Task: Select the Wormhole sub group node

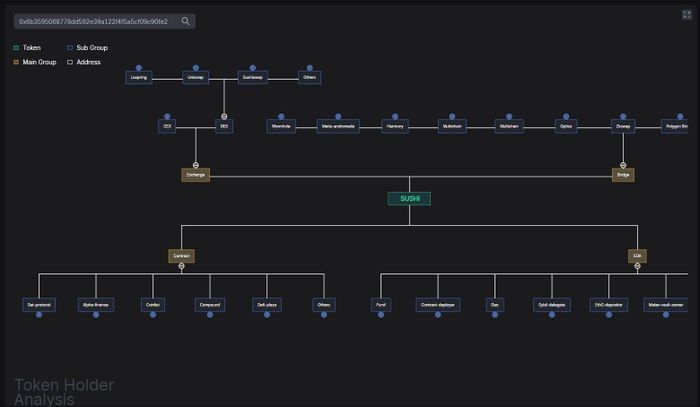Action: (281, 126)
